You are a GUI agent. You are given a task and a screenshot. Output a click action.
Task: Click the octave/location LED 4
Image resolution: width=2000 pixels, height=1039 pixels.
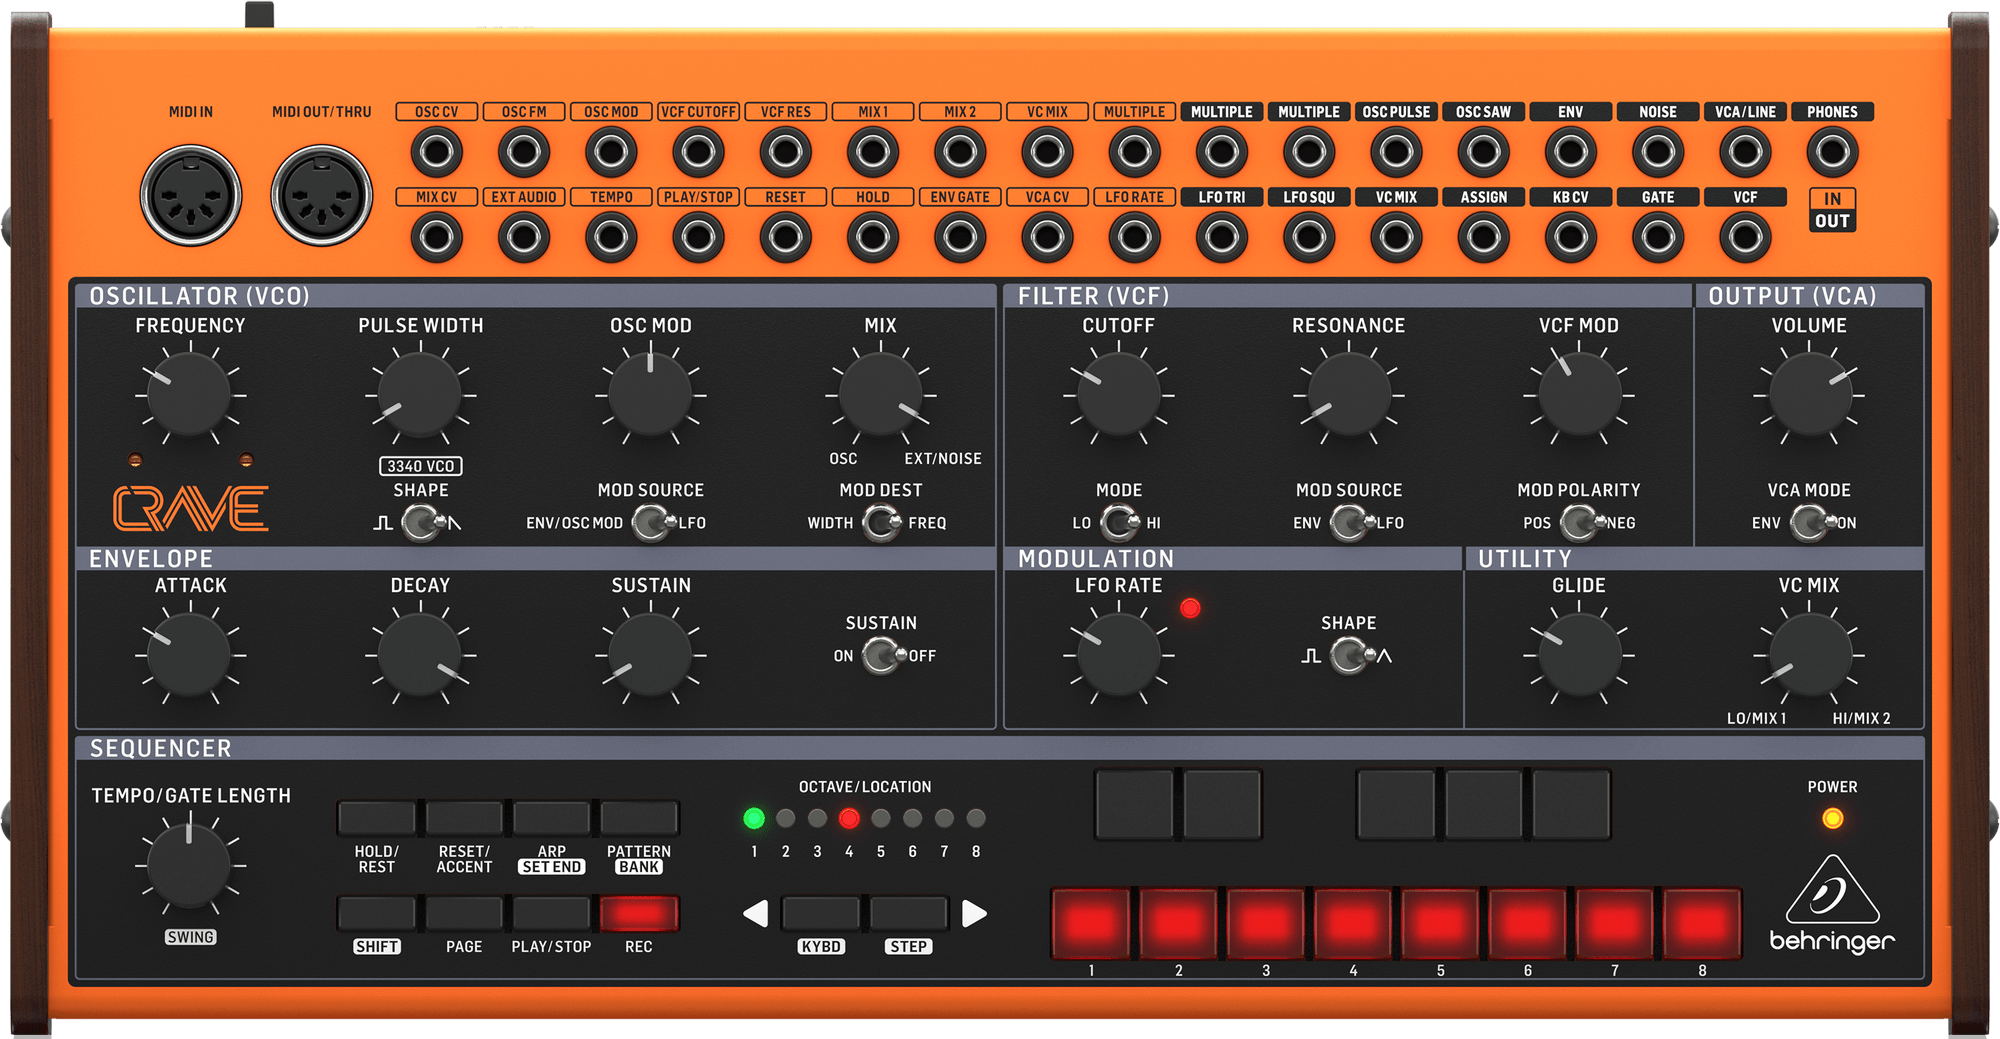tap(849, 819)
